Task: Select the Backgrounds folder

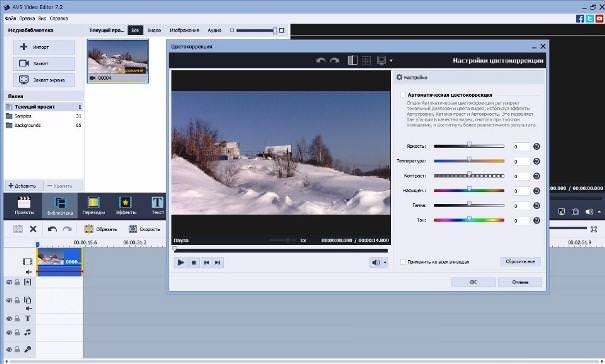Action: click(43, 125)
